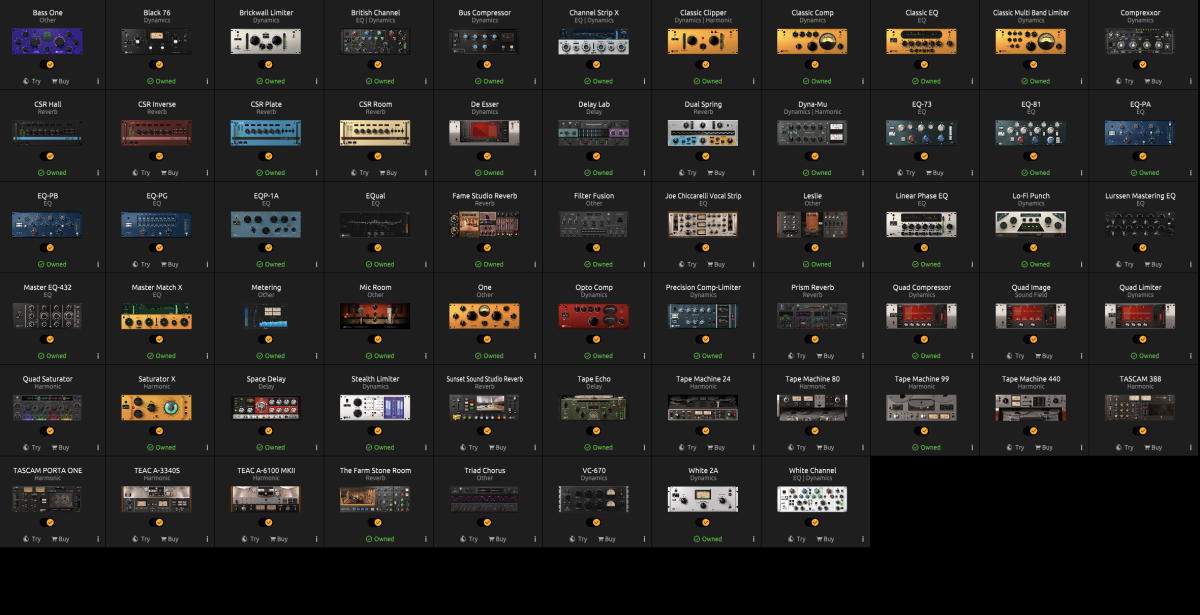Click the 'TASCAM PORTA ONE' title
1200x615 pixels.
coord(48,471)
